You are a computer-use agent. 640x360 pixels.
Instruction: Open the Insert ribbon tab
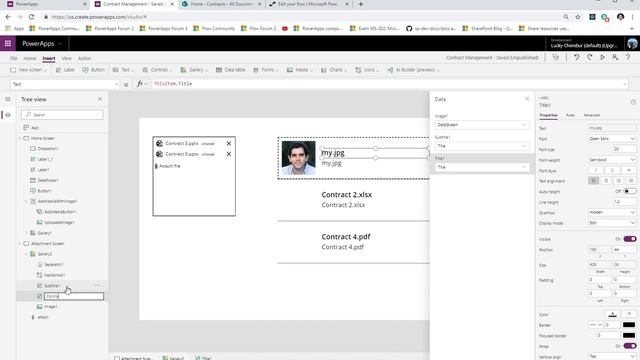49,58
